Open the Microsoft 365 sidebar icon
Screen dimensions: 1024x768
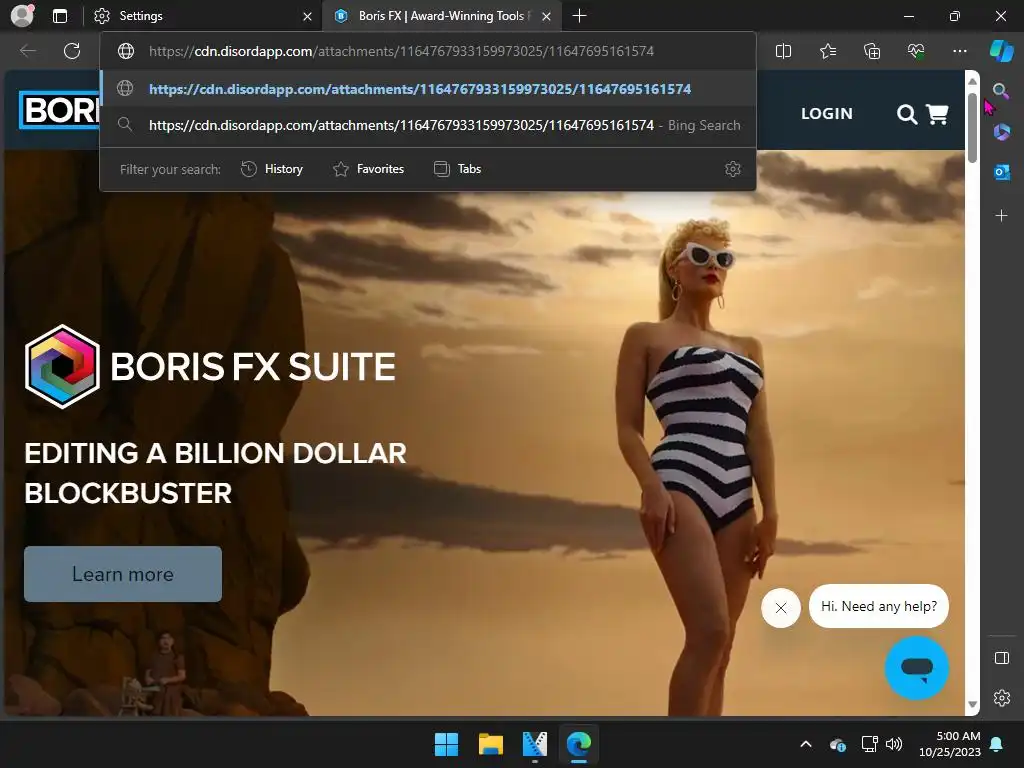click(1002, 132)
